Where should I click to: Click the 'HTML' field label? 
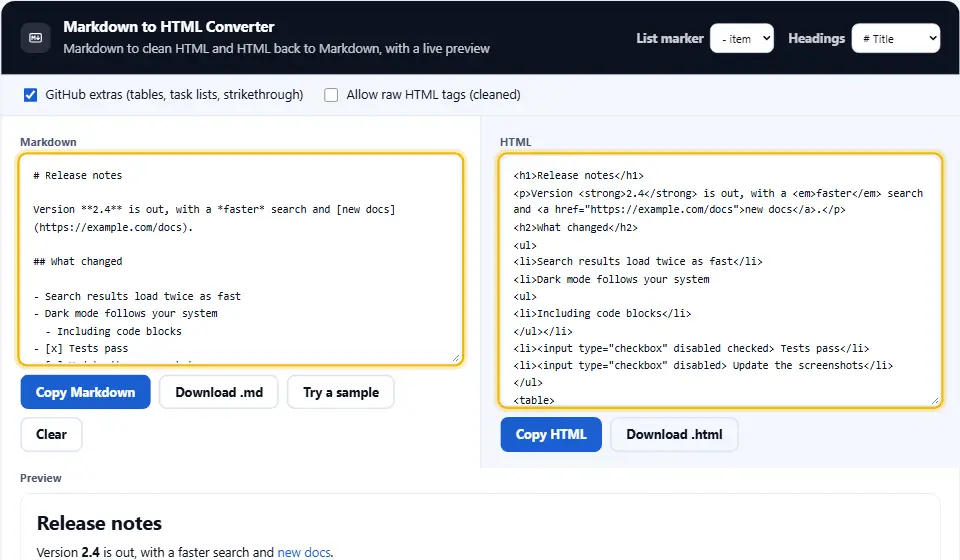click(x=516, y=142)
